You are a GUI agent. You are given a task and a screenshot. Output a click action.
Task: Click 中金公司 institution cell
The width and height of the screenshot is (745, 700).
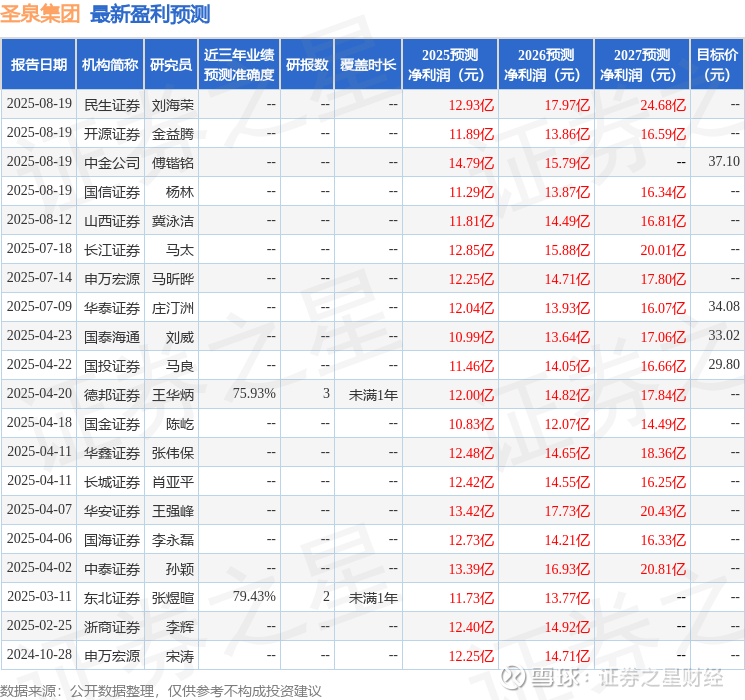pos(112,163)
